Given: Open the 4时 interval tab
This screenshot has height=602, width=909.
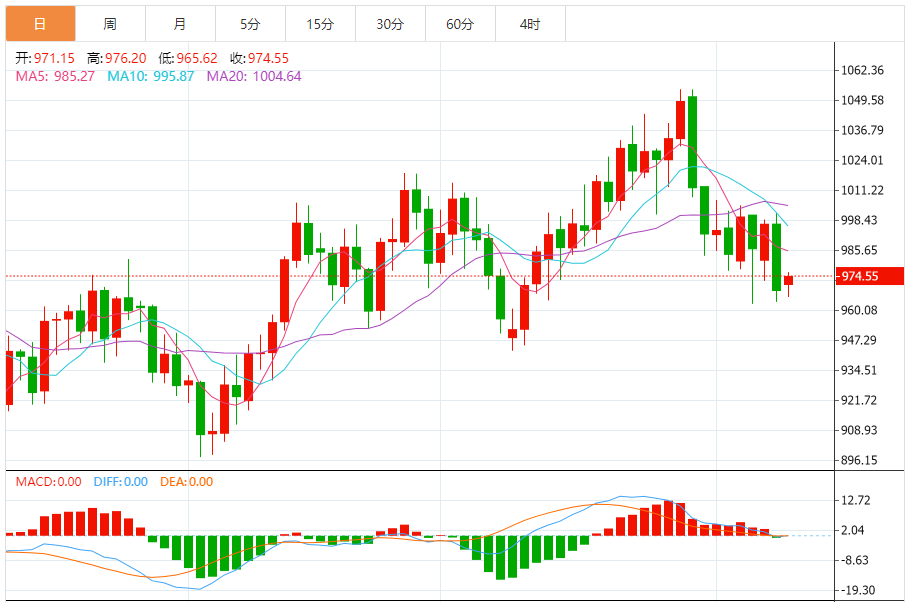Looking at the screenshot, I should 530,24.
